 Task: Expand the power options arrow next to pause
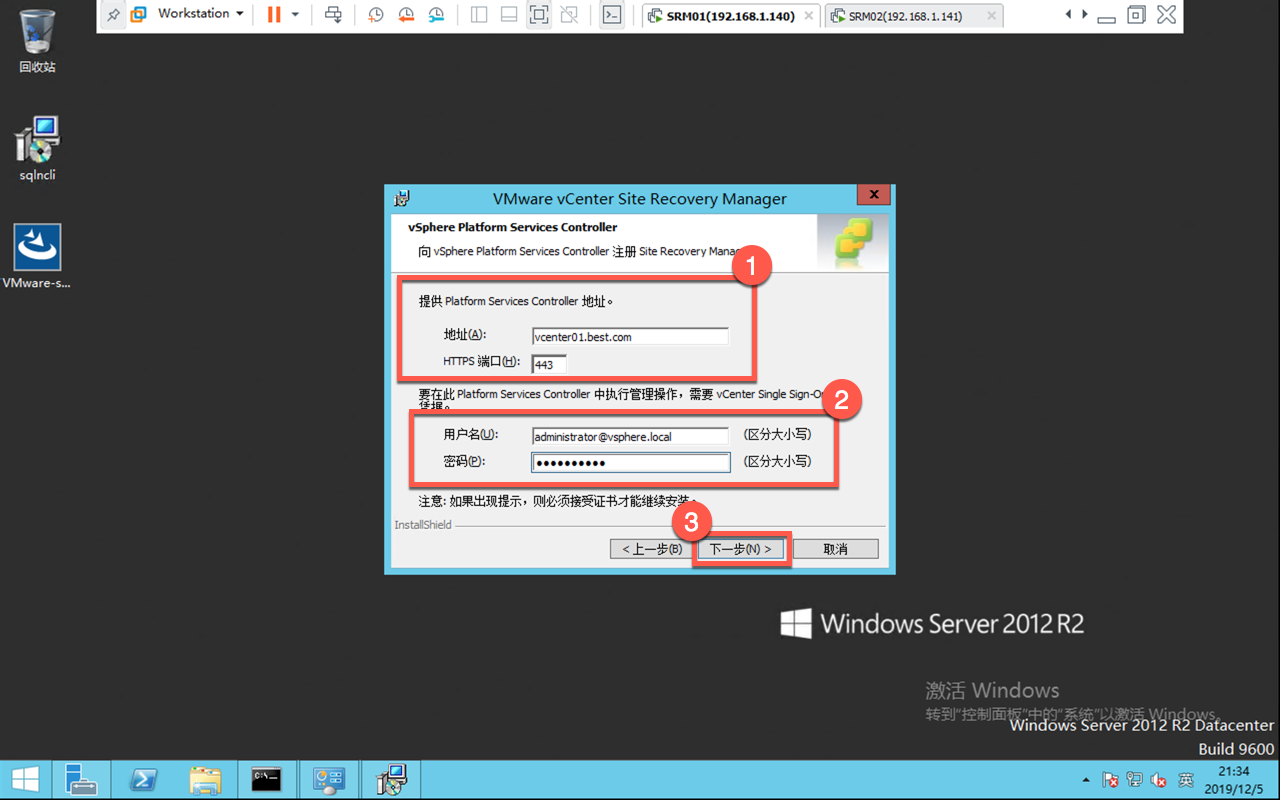tap(295, 15)
